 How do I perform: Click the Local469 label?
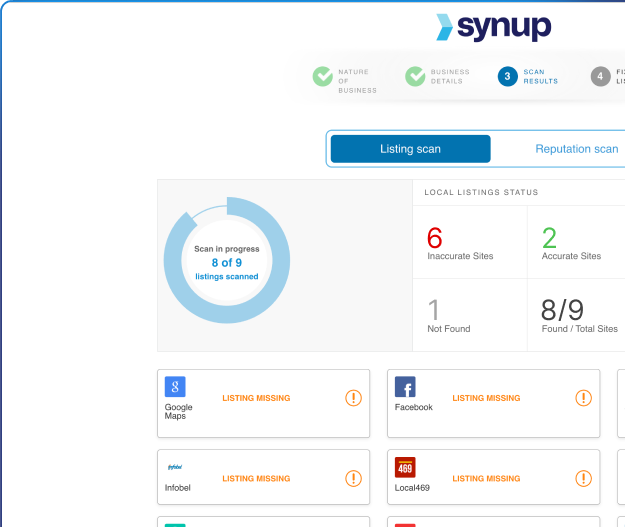pyautogui.click(x=412, y=488)
